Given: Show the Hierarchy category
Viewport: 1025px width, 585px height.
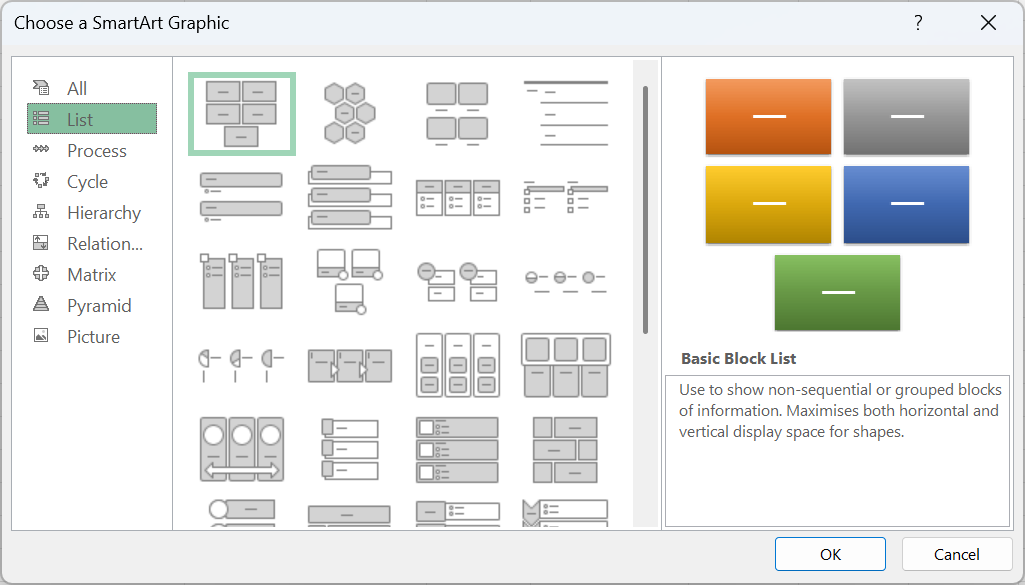Looking at the screenshot, I should (92, 212).
